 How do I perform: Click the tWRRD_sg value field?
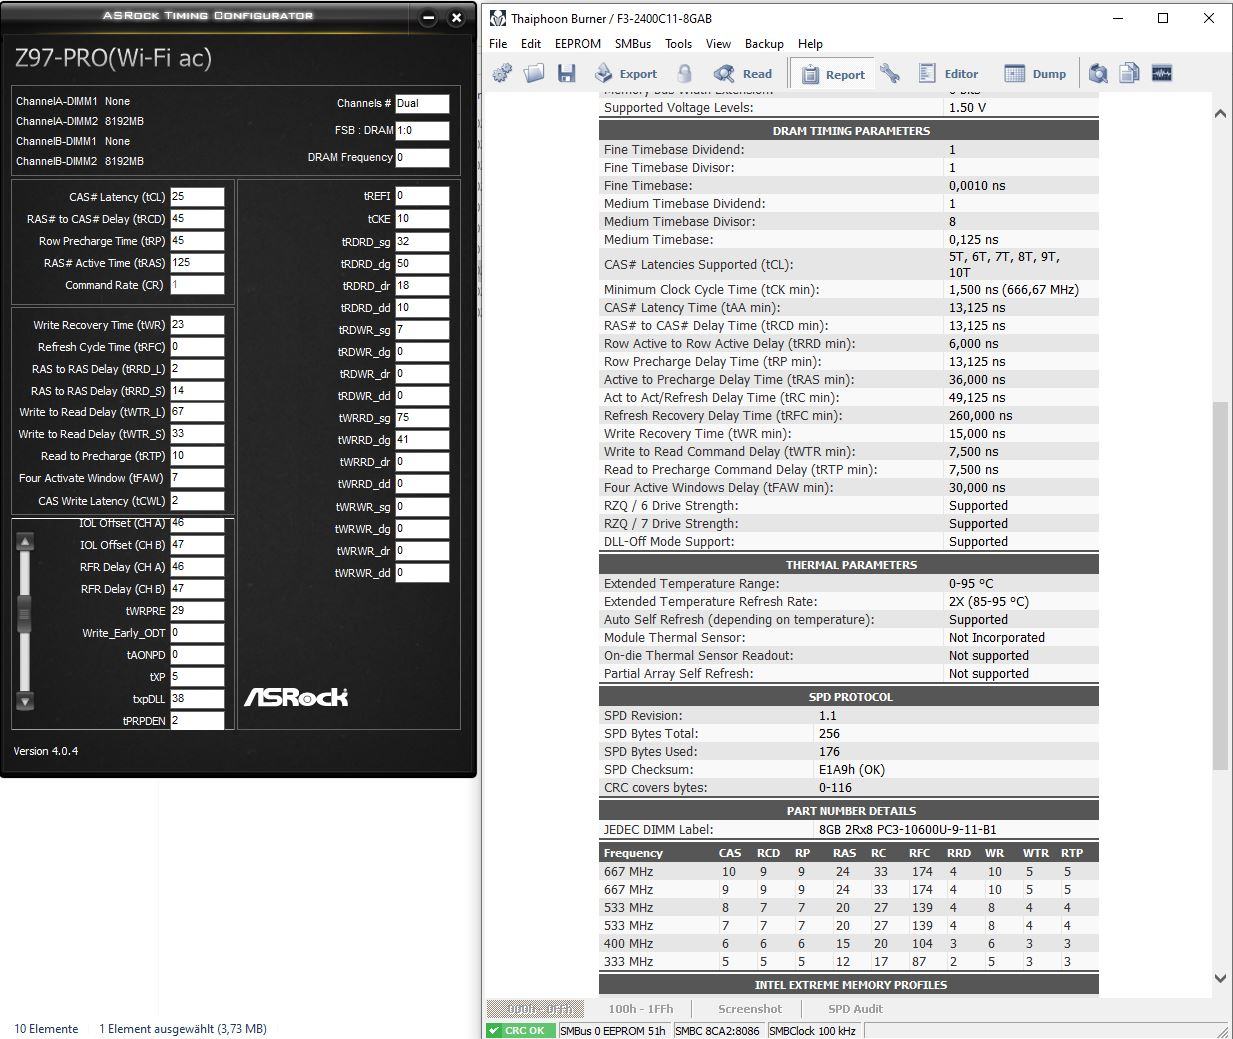(x=422, y=418)
